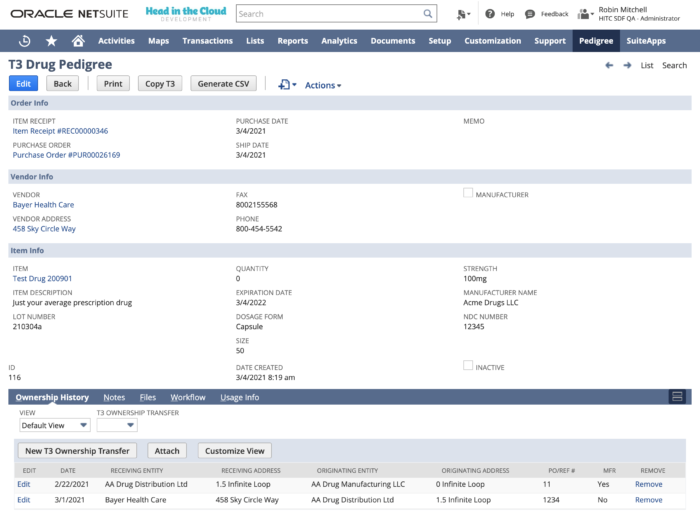Open Item Receipt #REC00000346 link
This screenshot has height=522, width=700.
tap(60, 131)
